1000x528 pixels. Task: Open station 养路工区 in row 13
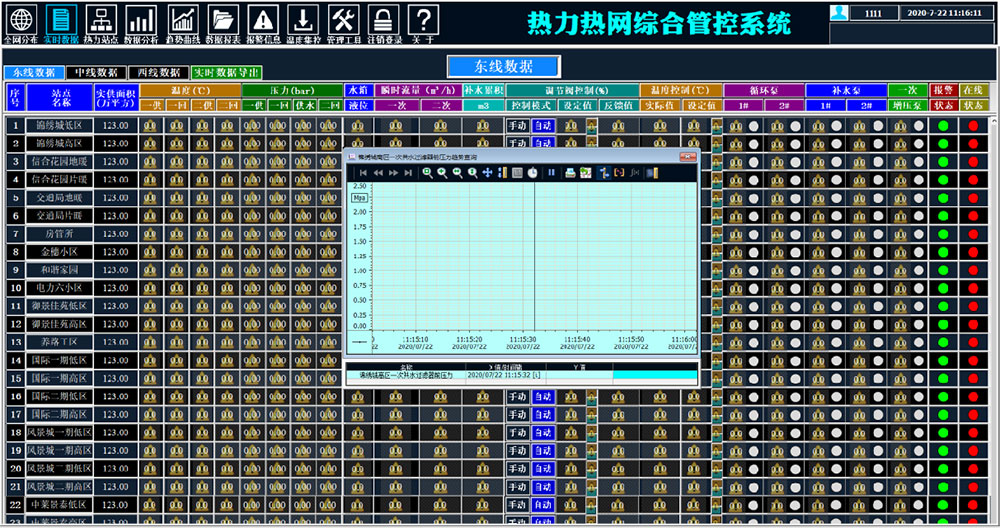point(59,342)
